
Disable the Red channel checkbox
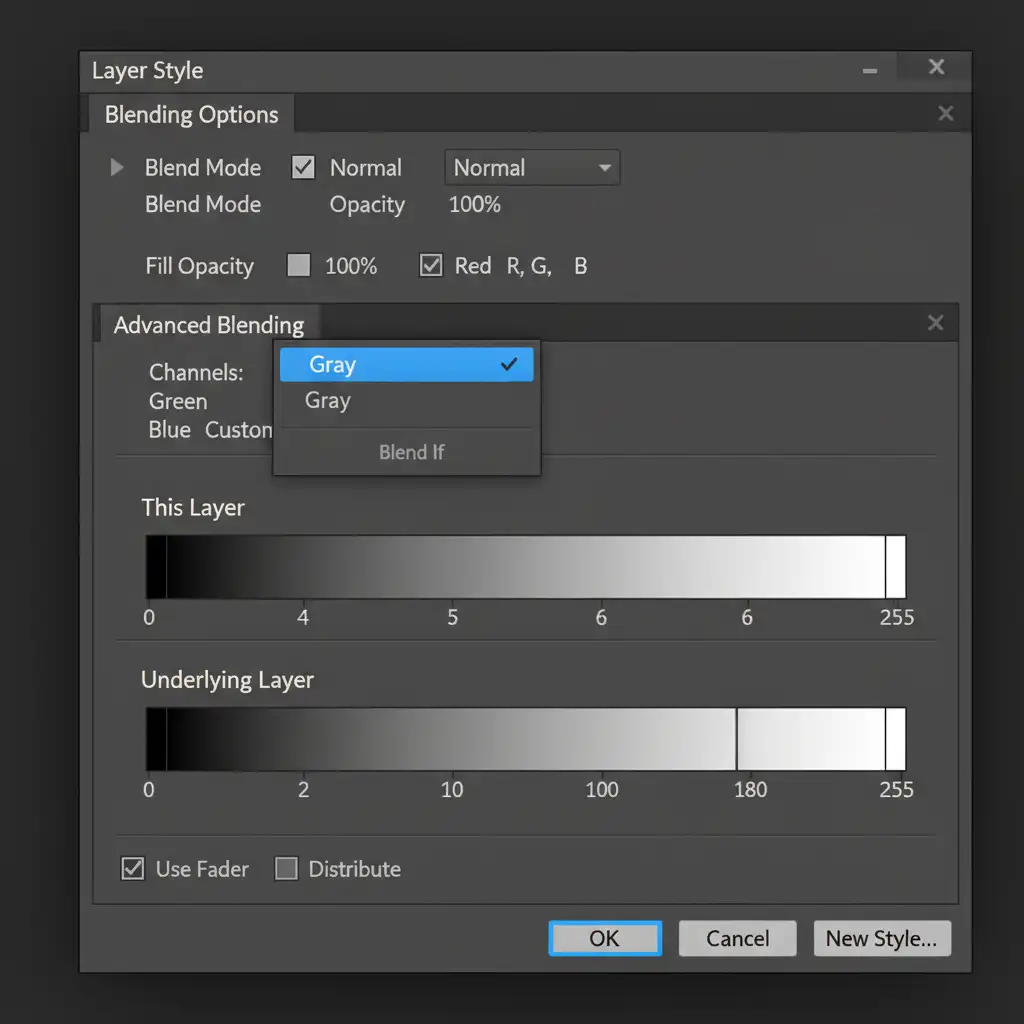point(431,266)
